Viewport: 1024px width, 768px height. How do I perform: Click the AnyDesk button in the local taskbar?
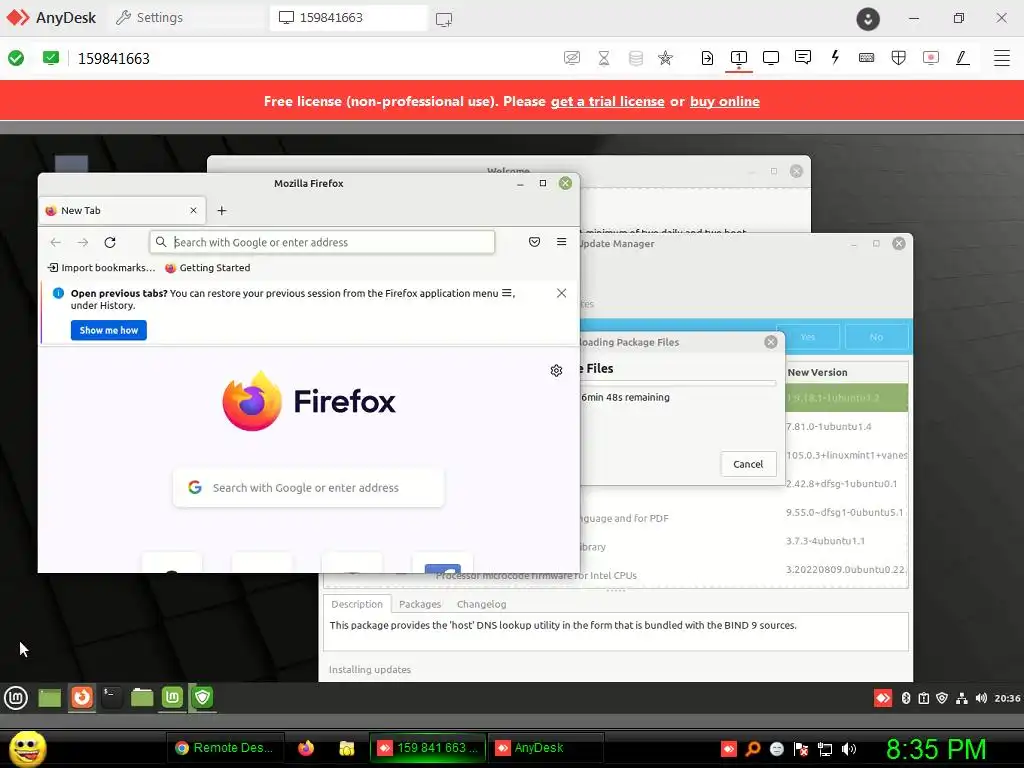tap(546, 748)
